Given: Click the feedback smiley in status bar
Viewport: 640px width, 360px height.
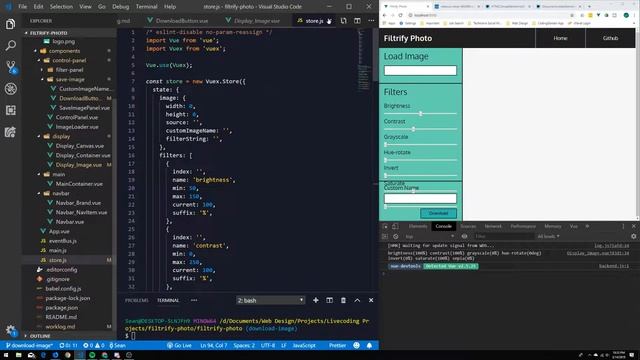Looking at the screenshot, I should click(x=356, y=345).
